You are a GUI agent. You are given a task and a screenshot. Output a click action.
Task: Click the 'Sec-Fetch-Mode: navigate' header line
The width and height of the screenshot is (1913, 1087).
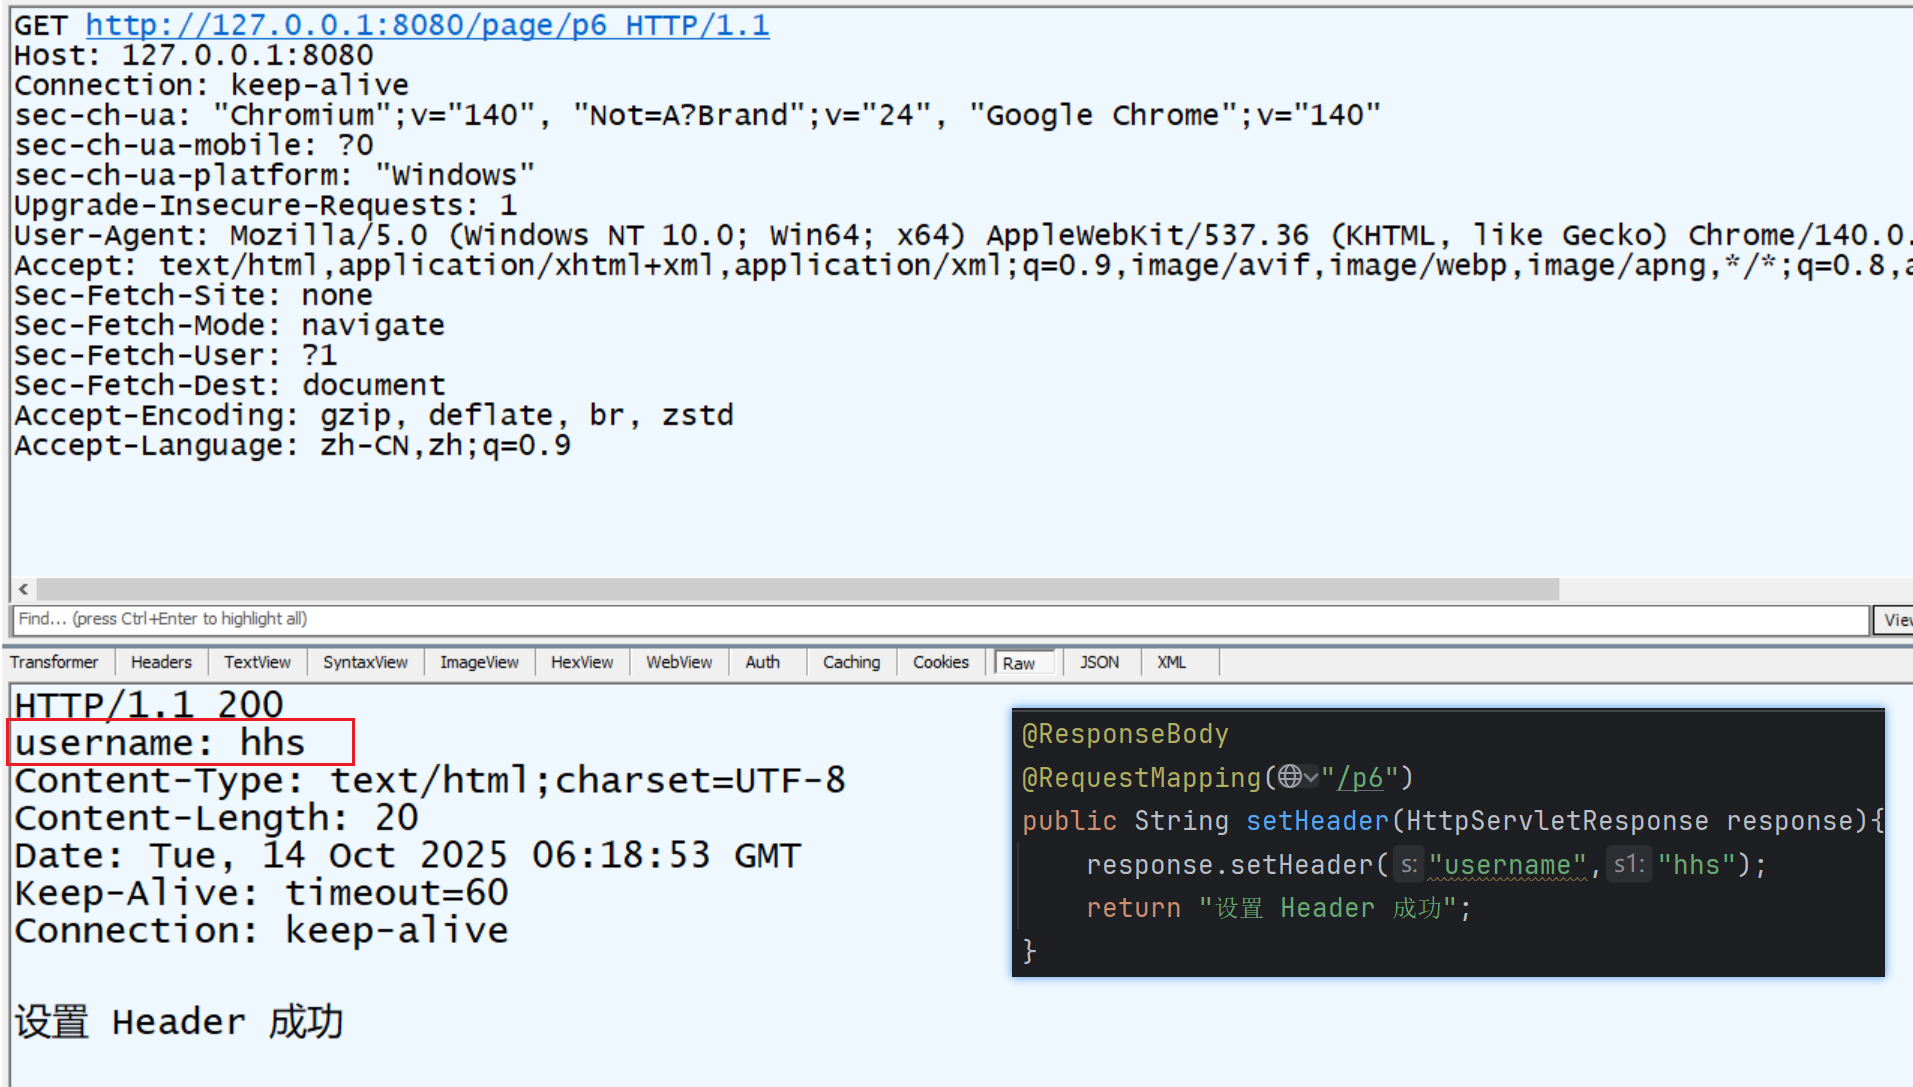[229, 325]
